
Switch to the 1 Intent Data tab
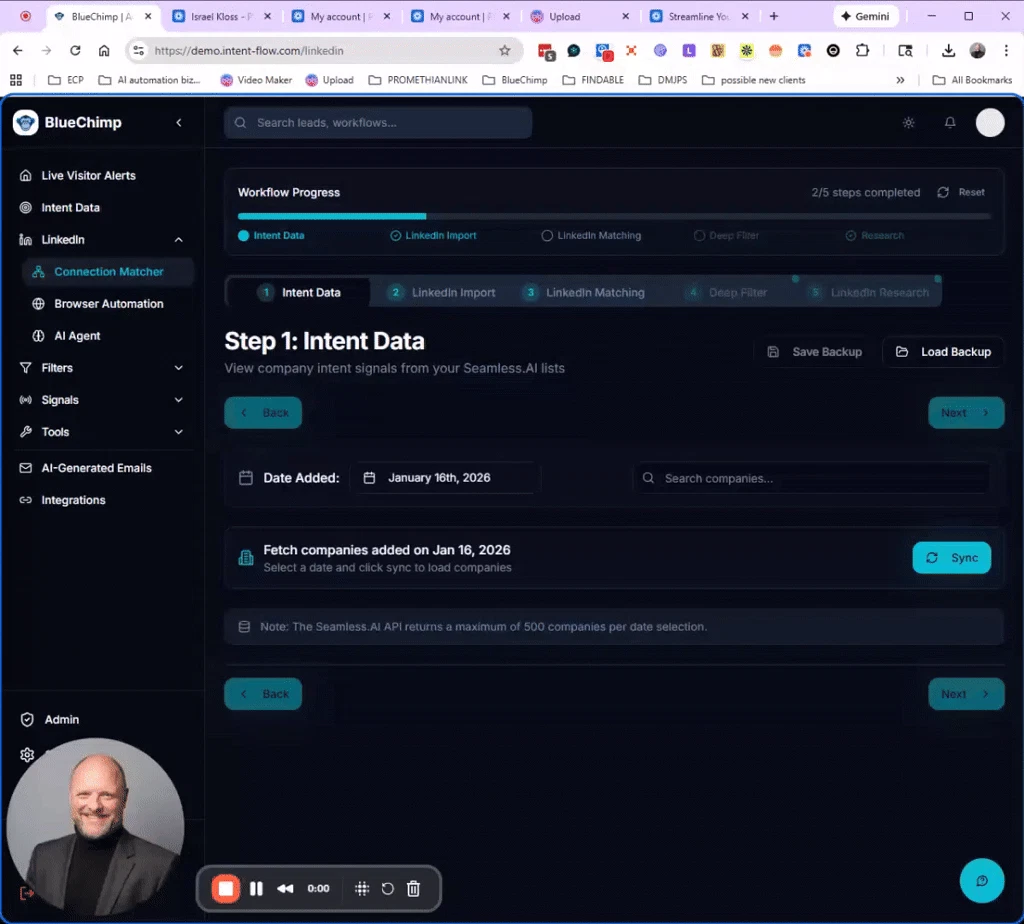298,293
